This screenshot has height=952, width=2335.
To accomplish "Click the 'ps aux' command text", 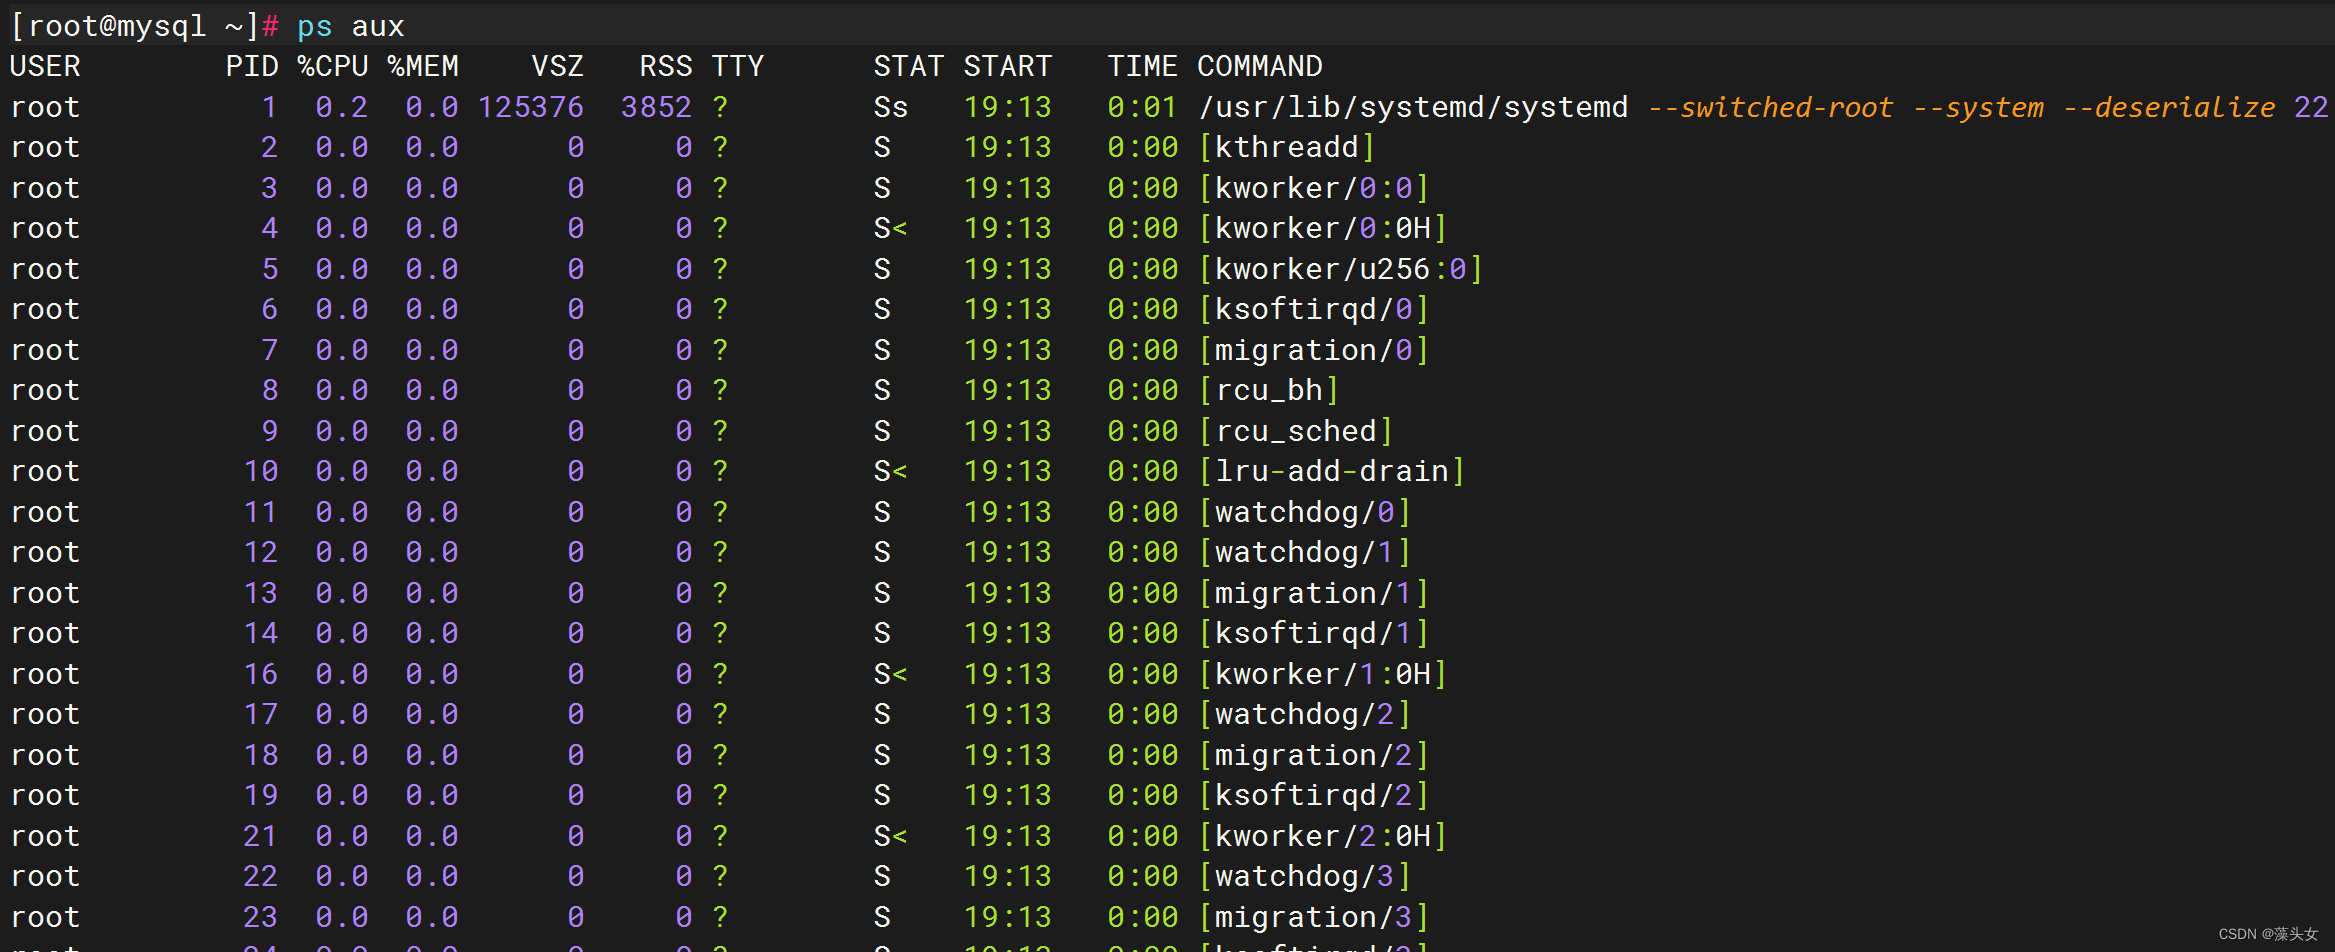I will click(x=350, y=26).
